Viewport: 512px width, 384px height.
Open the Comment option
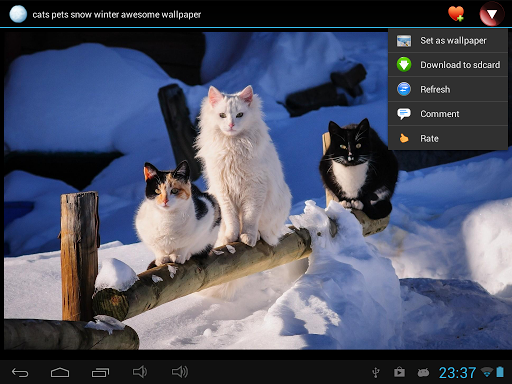448,114
